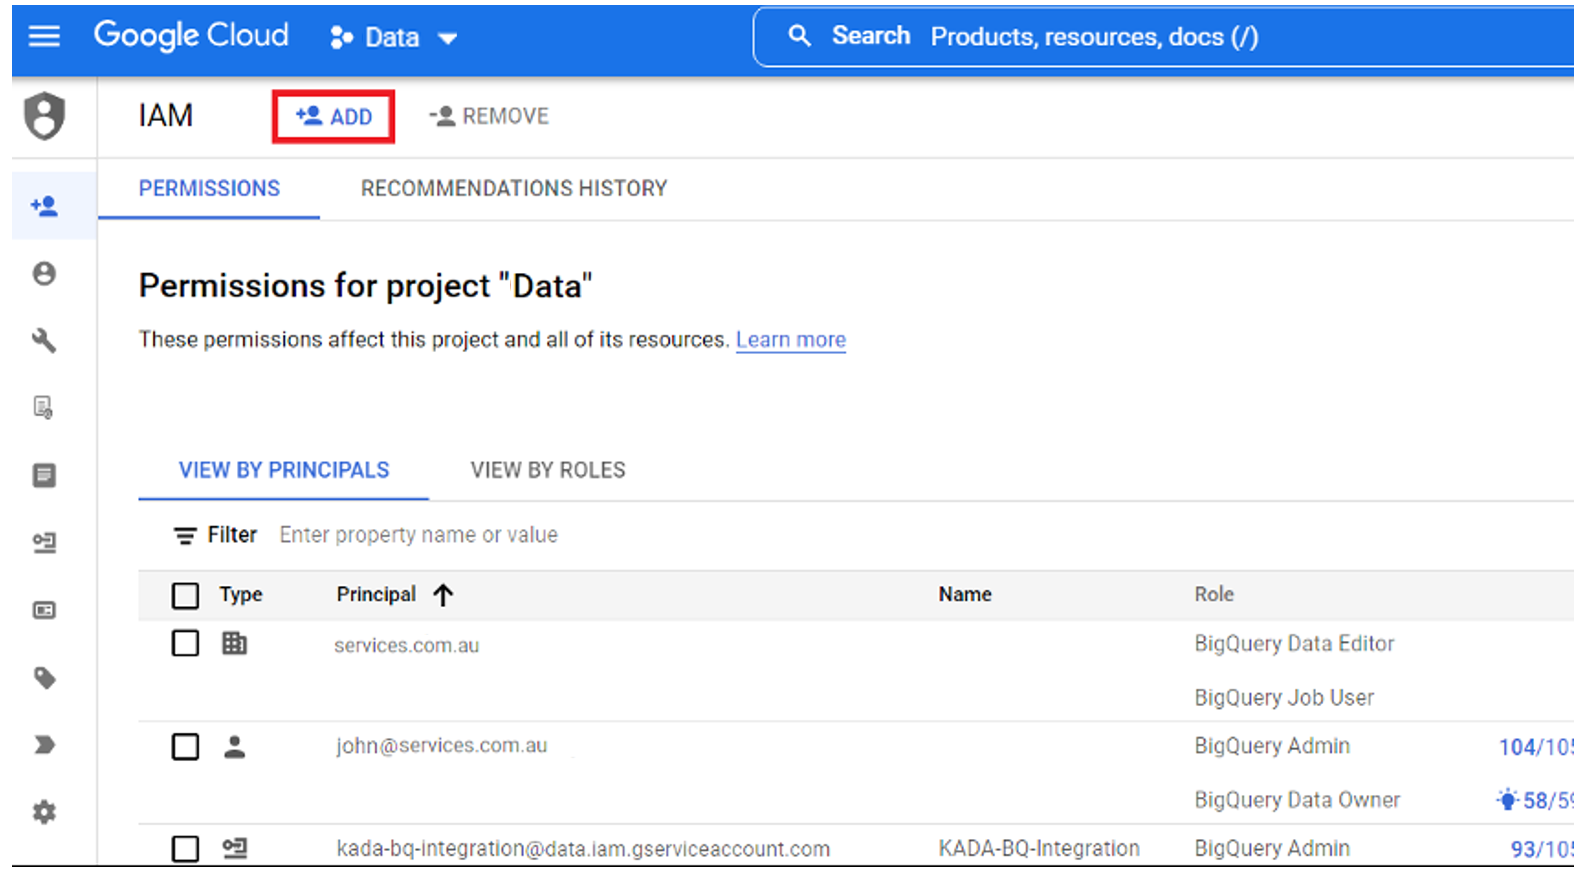The width and height of the screenshot is (1580, 893).
Task: Open the wrench troubleshooter sidebar icon
Action: click(44, 340)
